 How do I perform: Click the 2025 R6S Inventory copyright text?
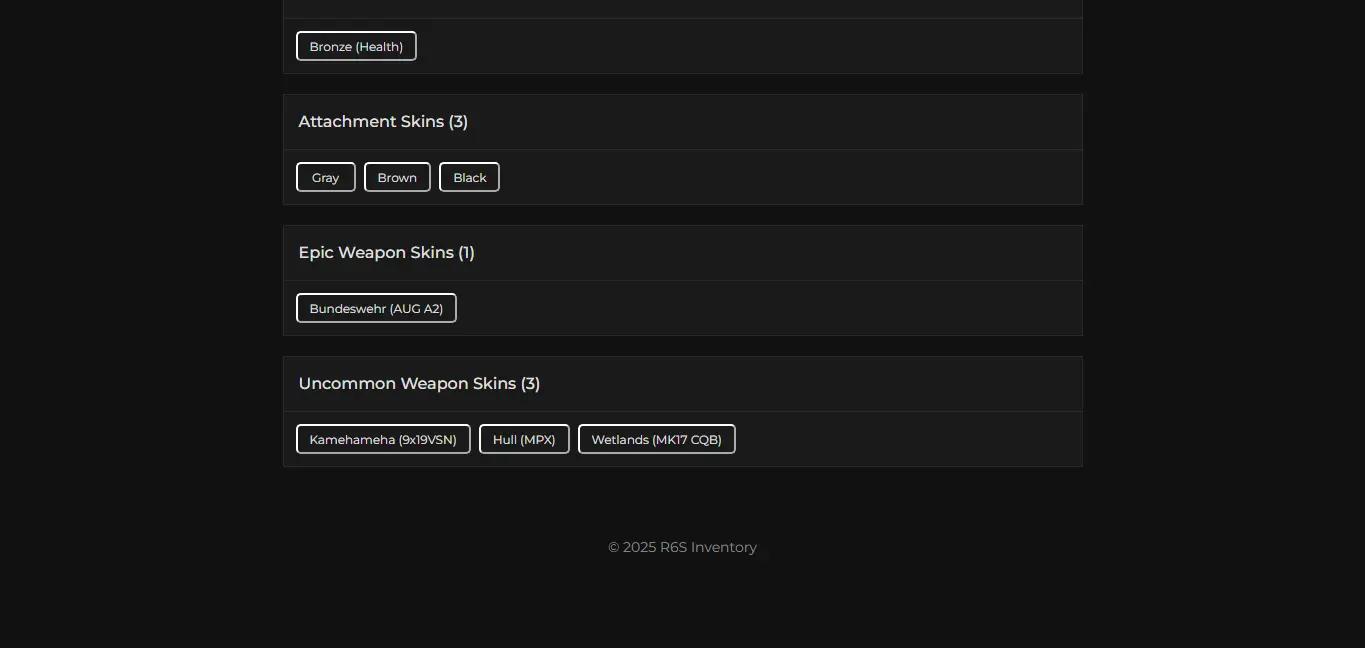pyautogui.click(x=682, y=547)
